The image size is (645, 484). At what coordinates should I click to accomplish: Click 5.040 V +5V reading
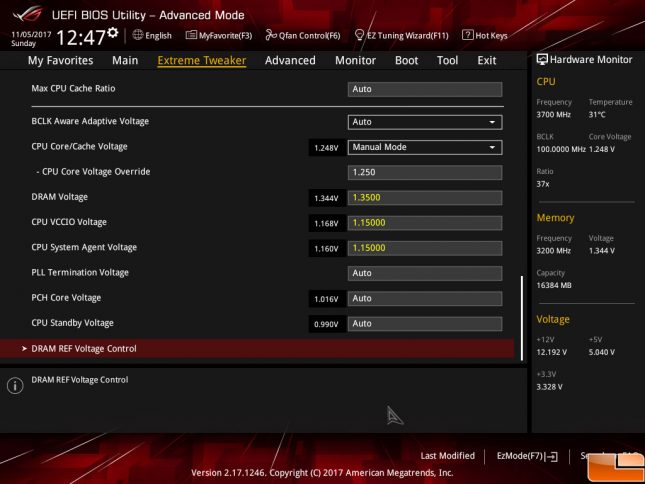pos(601,352)
